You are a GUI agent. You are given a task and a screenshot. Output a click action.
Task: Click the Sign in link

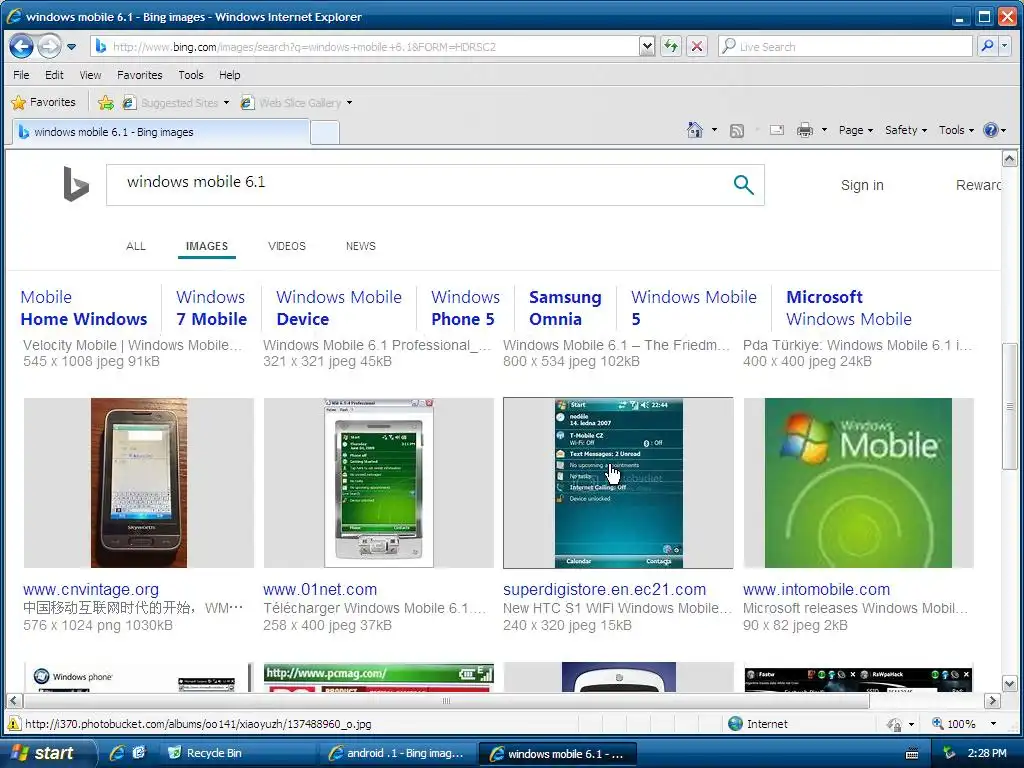(x=862, y=185)
